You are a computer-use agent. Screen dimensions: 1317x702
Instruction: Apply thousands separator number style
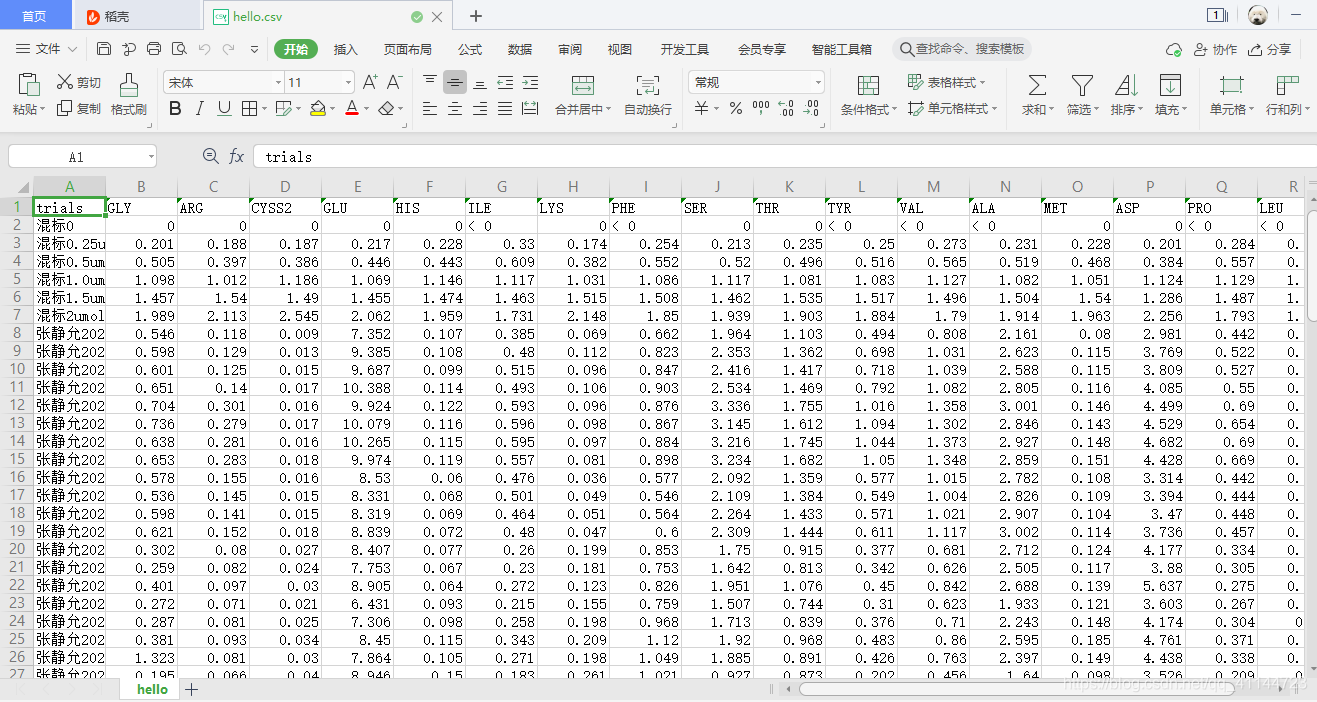tap(761, 108)
